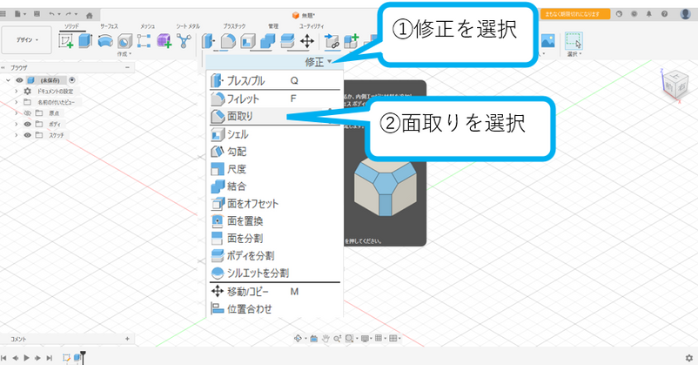698x365 pixels.
Task: Open the notifications bell icon
Action: tap(649, 14)
